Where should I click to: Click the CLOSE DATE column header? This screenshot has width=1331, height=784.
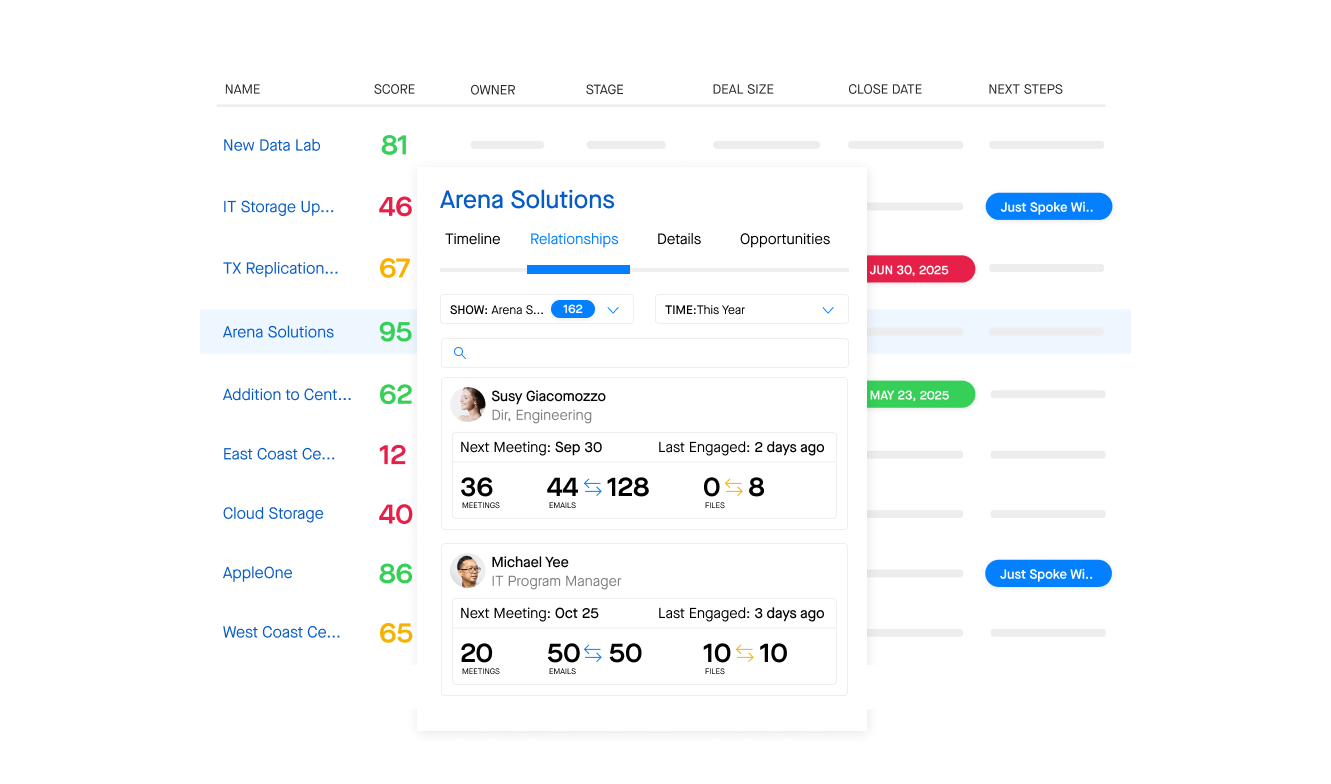(885, 89)
